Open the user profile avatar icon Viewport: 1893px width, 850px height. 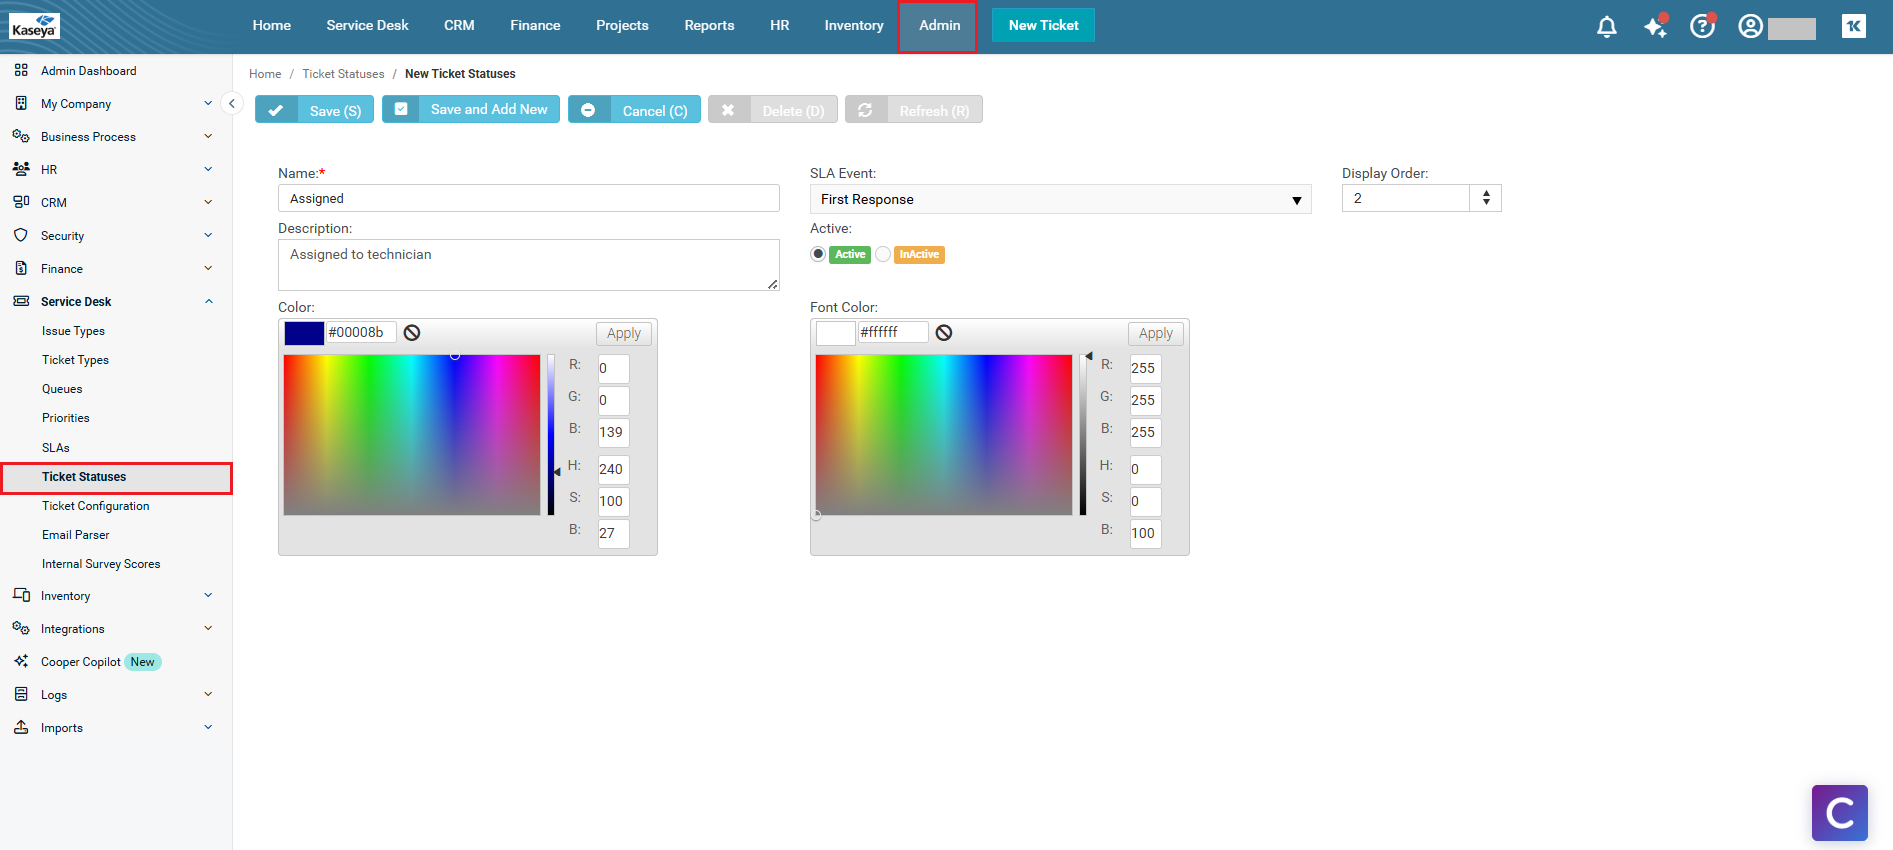pos(1750,27)
